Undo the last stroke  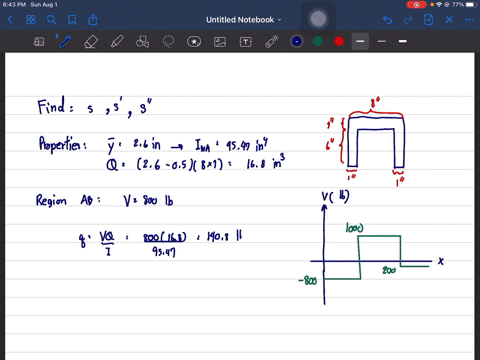tap(387, 20)
